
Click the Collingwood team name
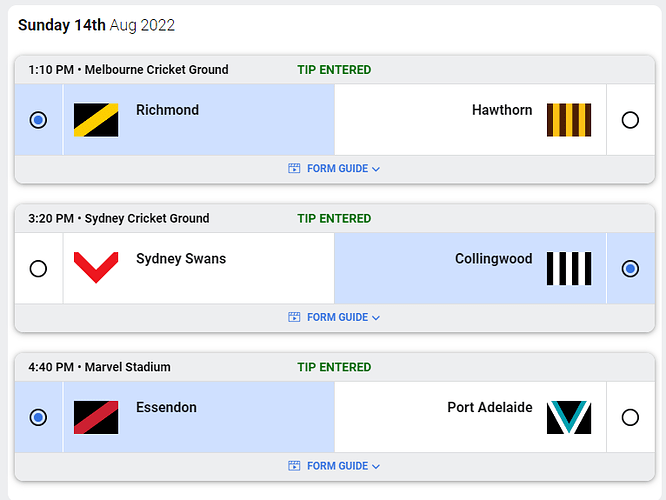(x=494, y=259)
